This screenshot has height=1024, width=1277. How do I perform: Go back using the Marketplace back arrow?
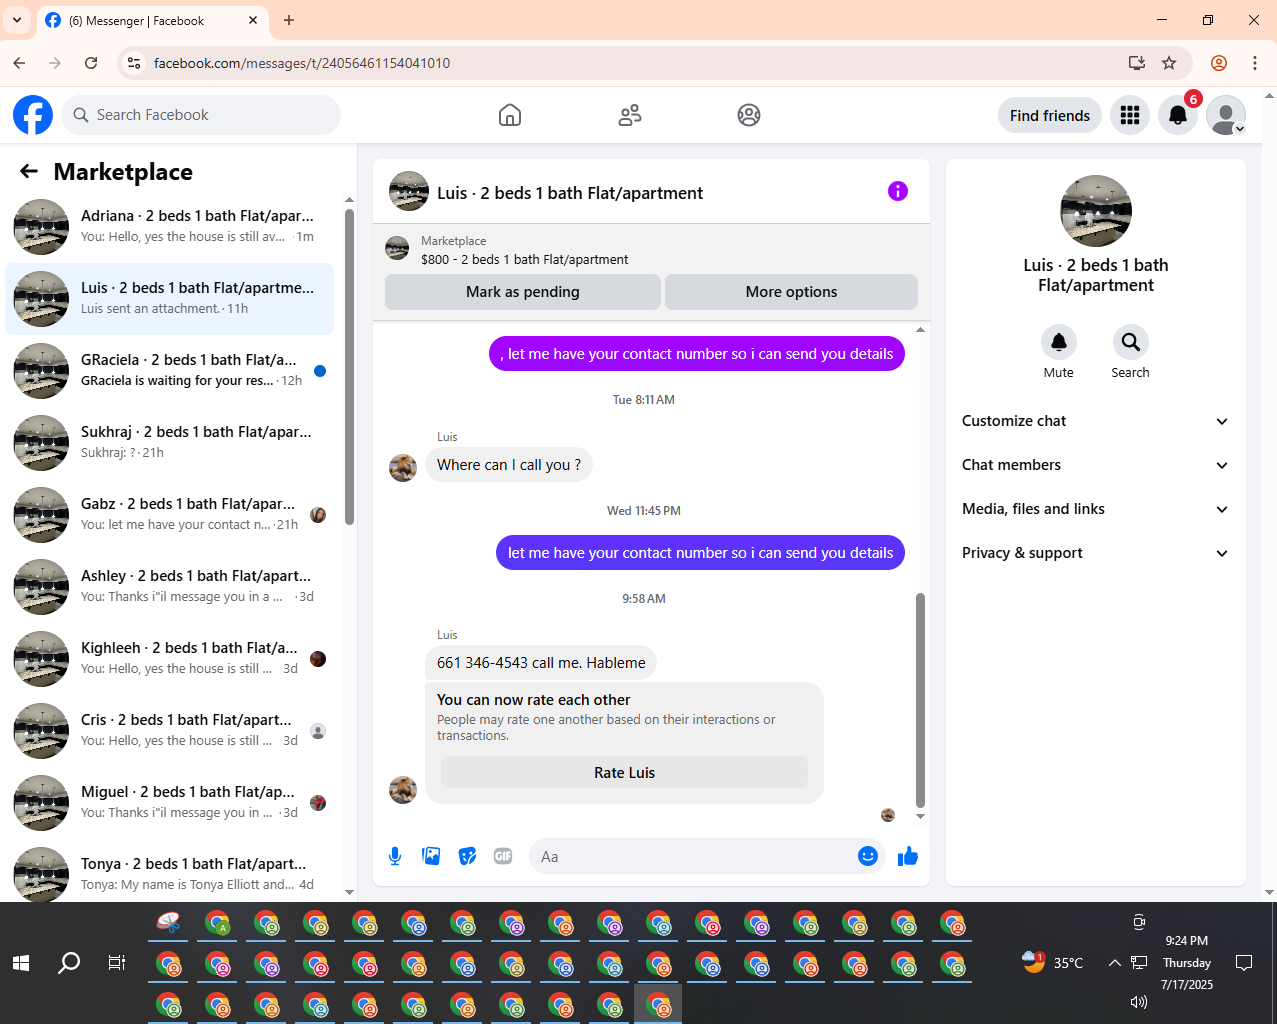29,171
